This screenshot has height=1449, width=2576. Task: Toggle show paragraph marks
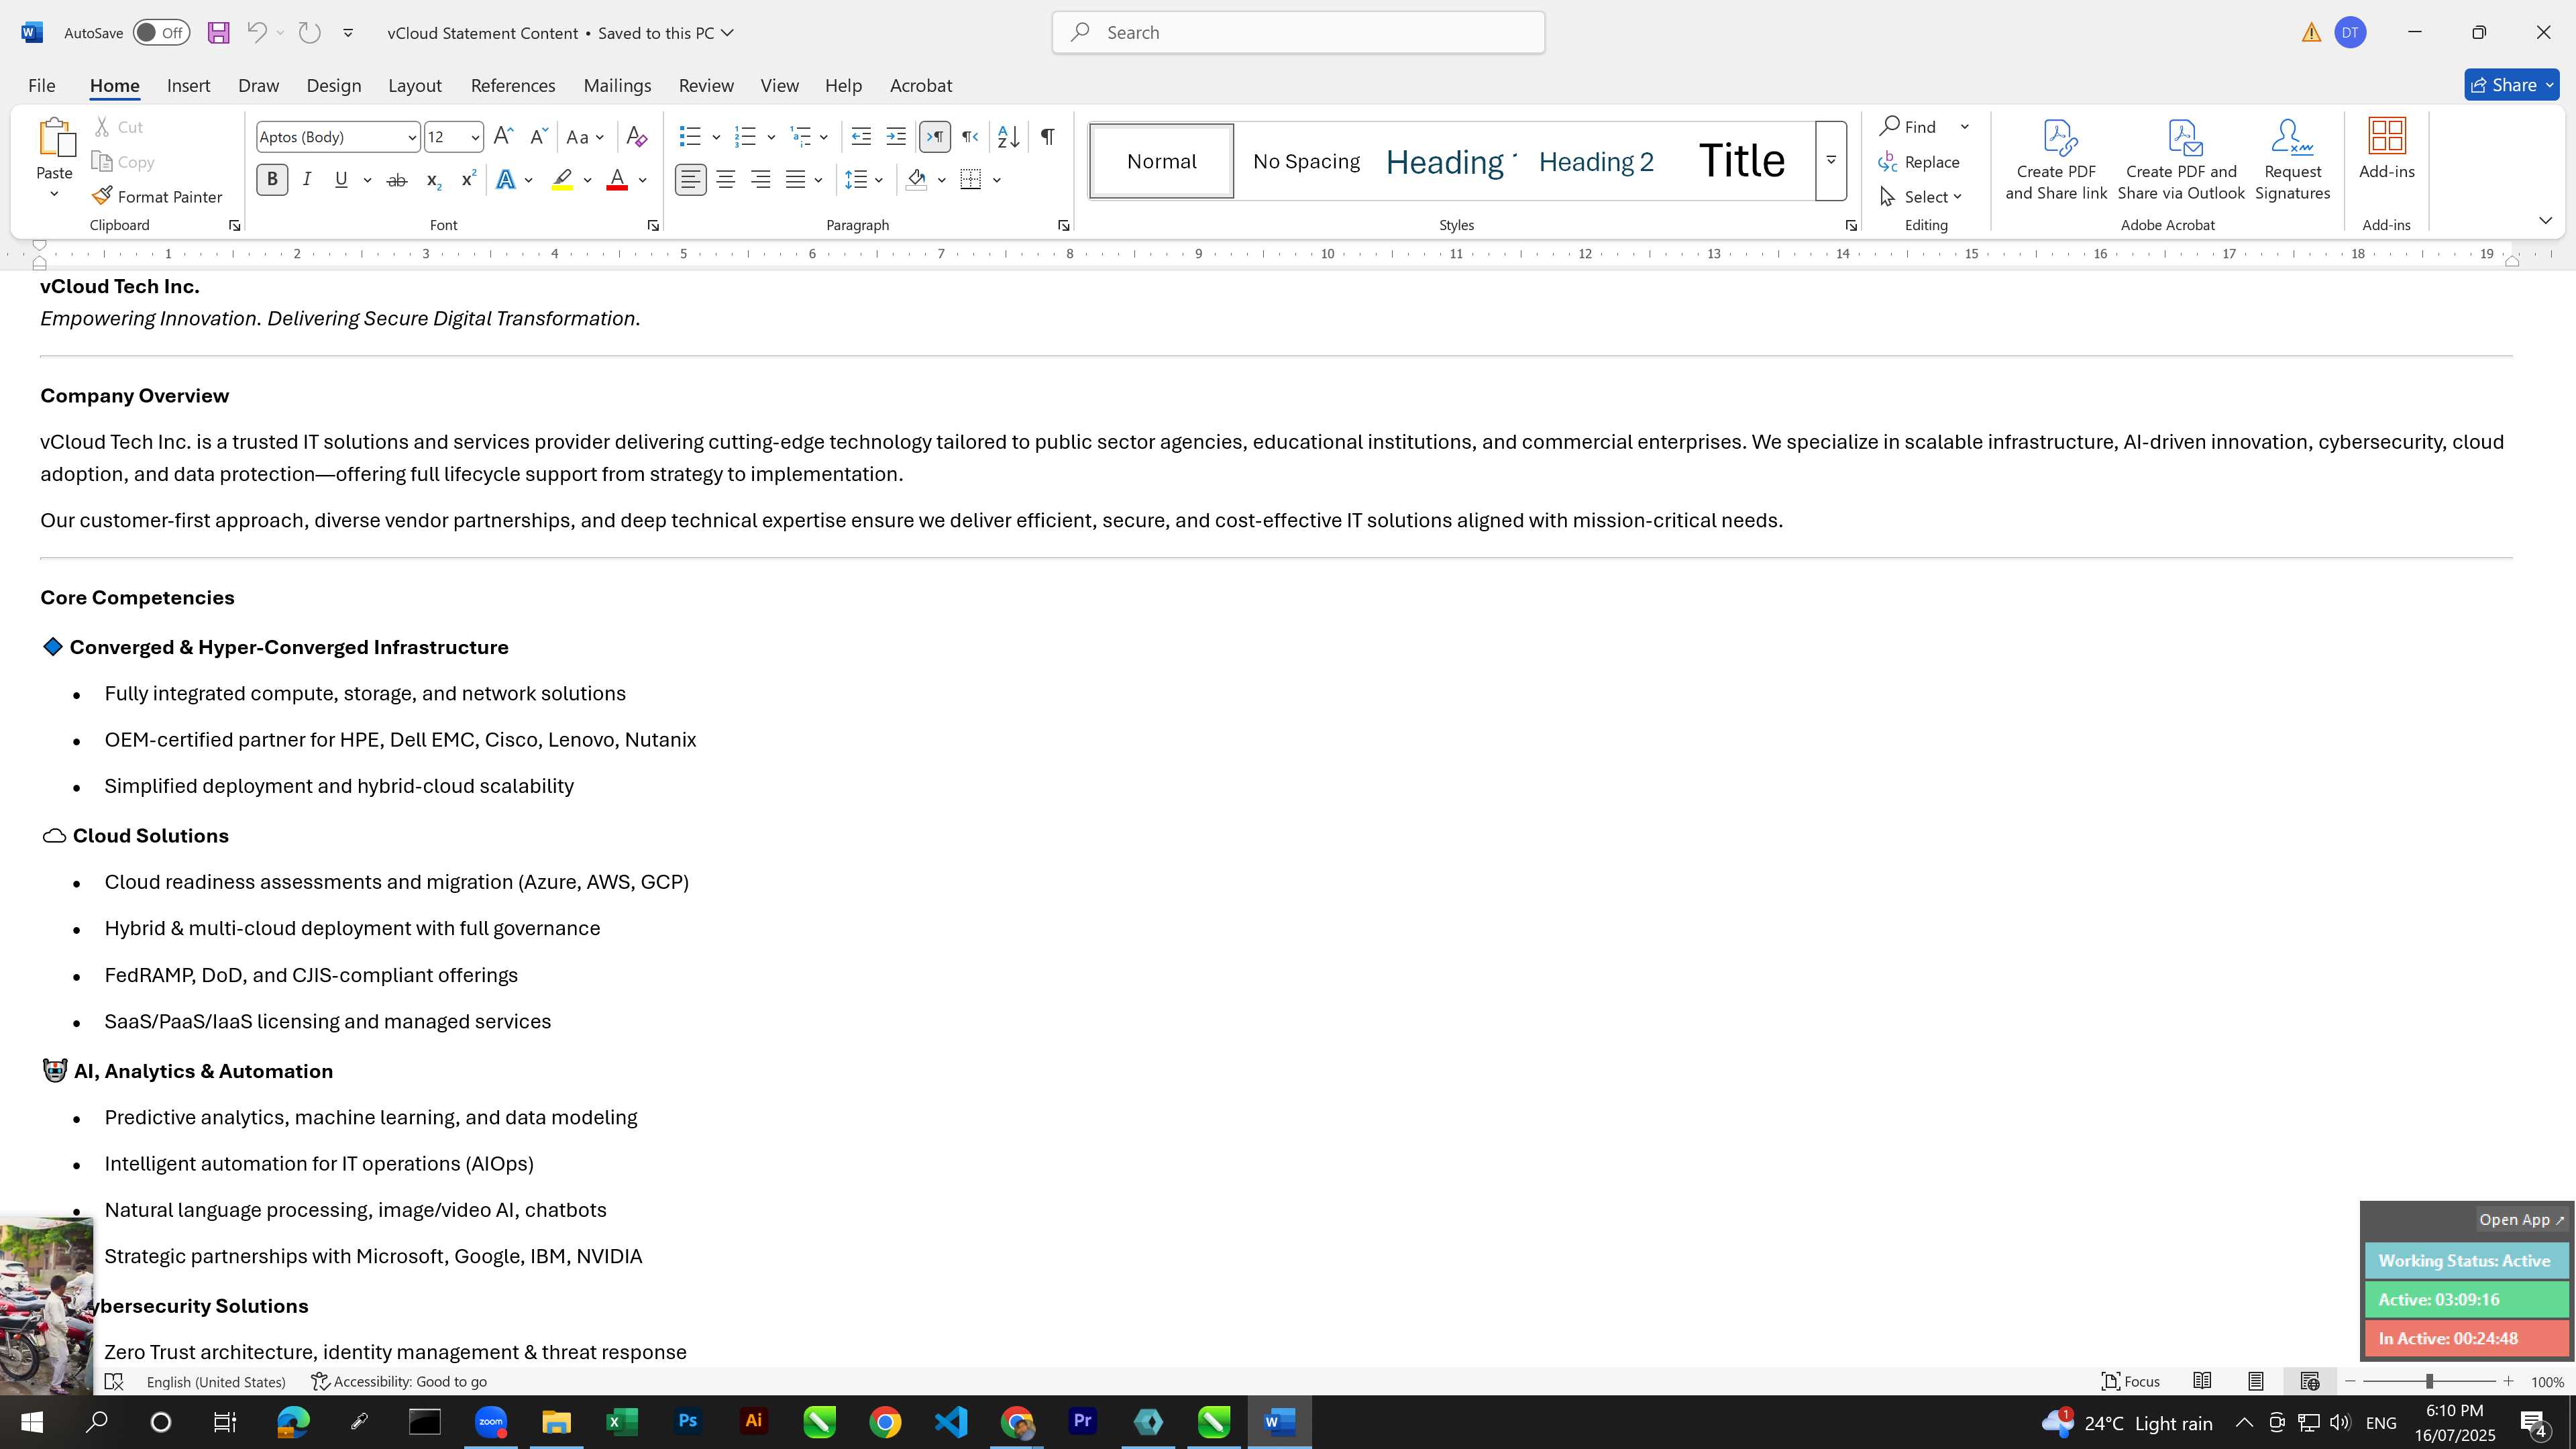click(1047, 137)
